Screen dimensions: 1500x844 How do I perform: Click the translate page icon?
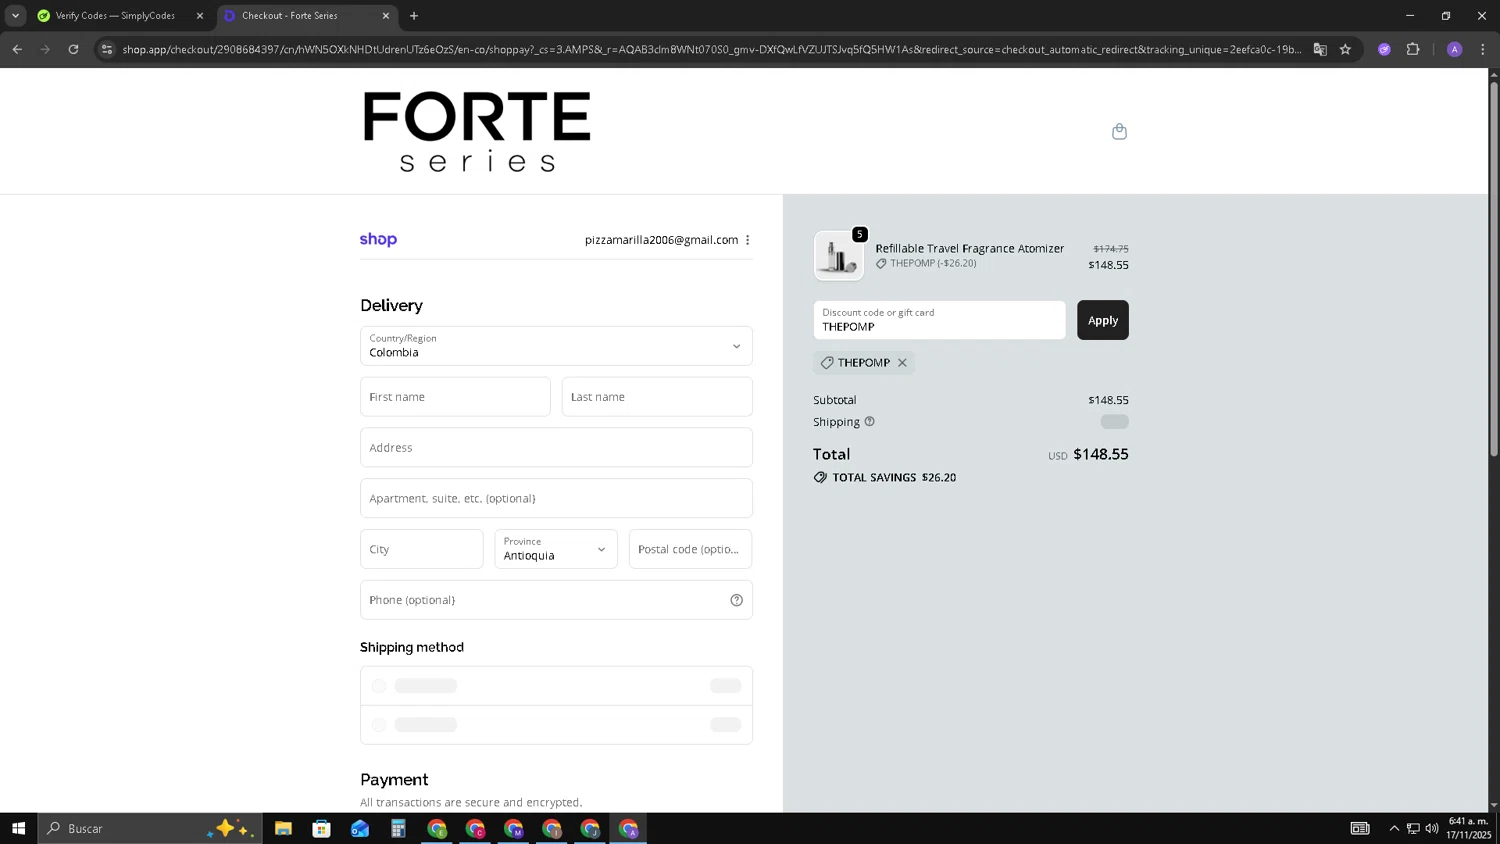click(1320, 49)
